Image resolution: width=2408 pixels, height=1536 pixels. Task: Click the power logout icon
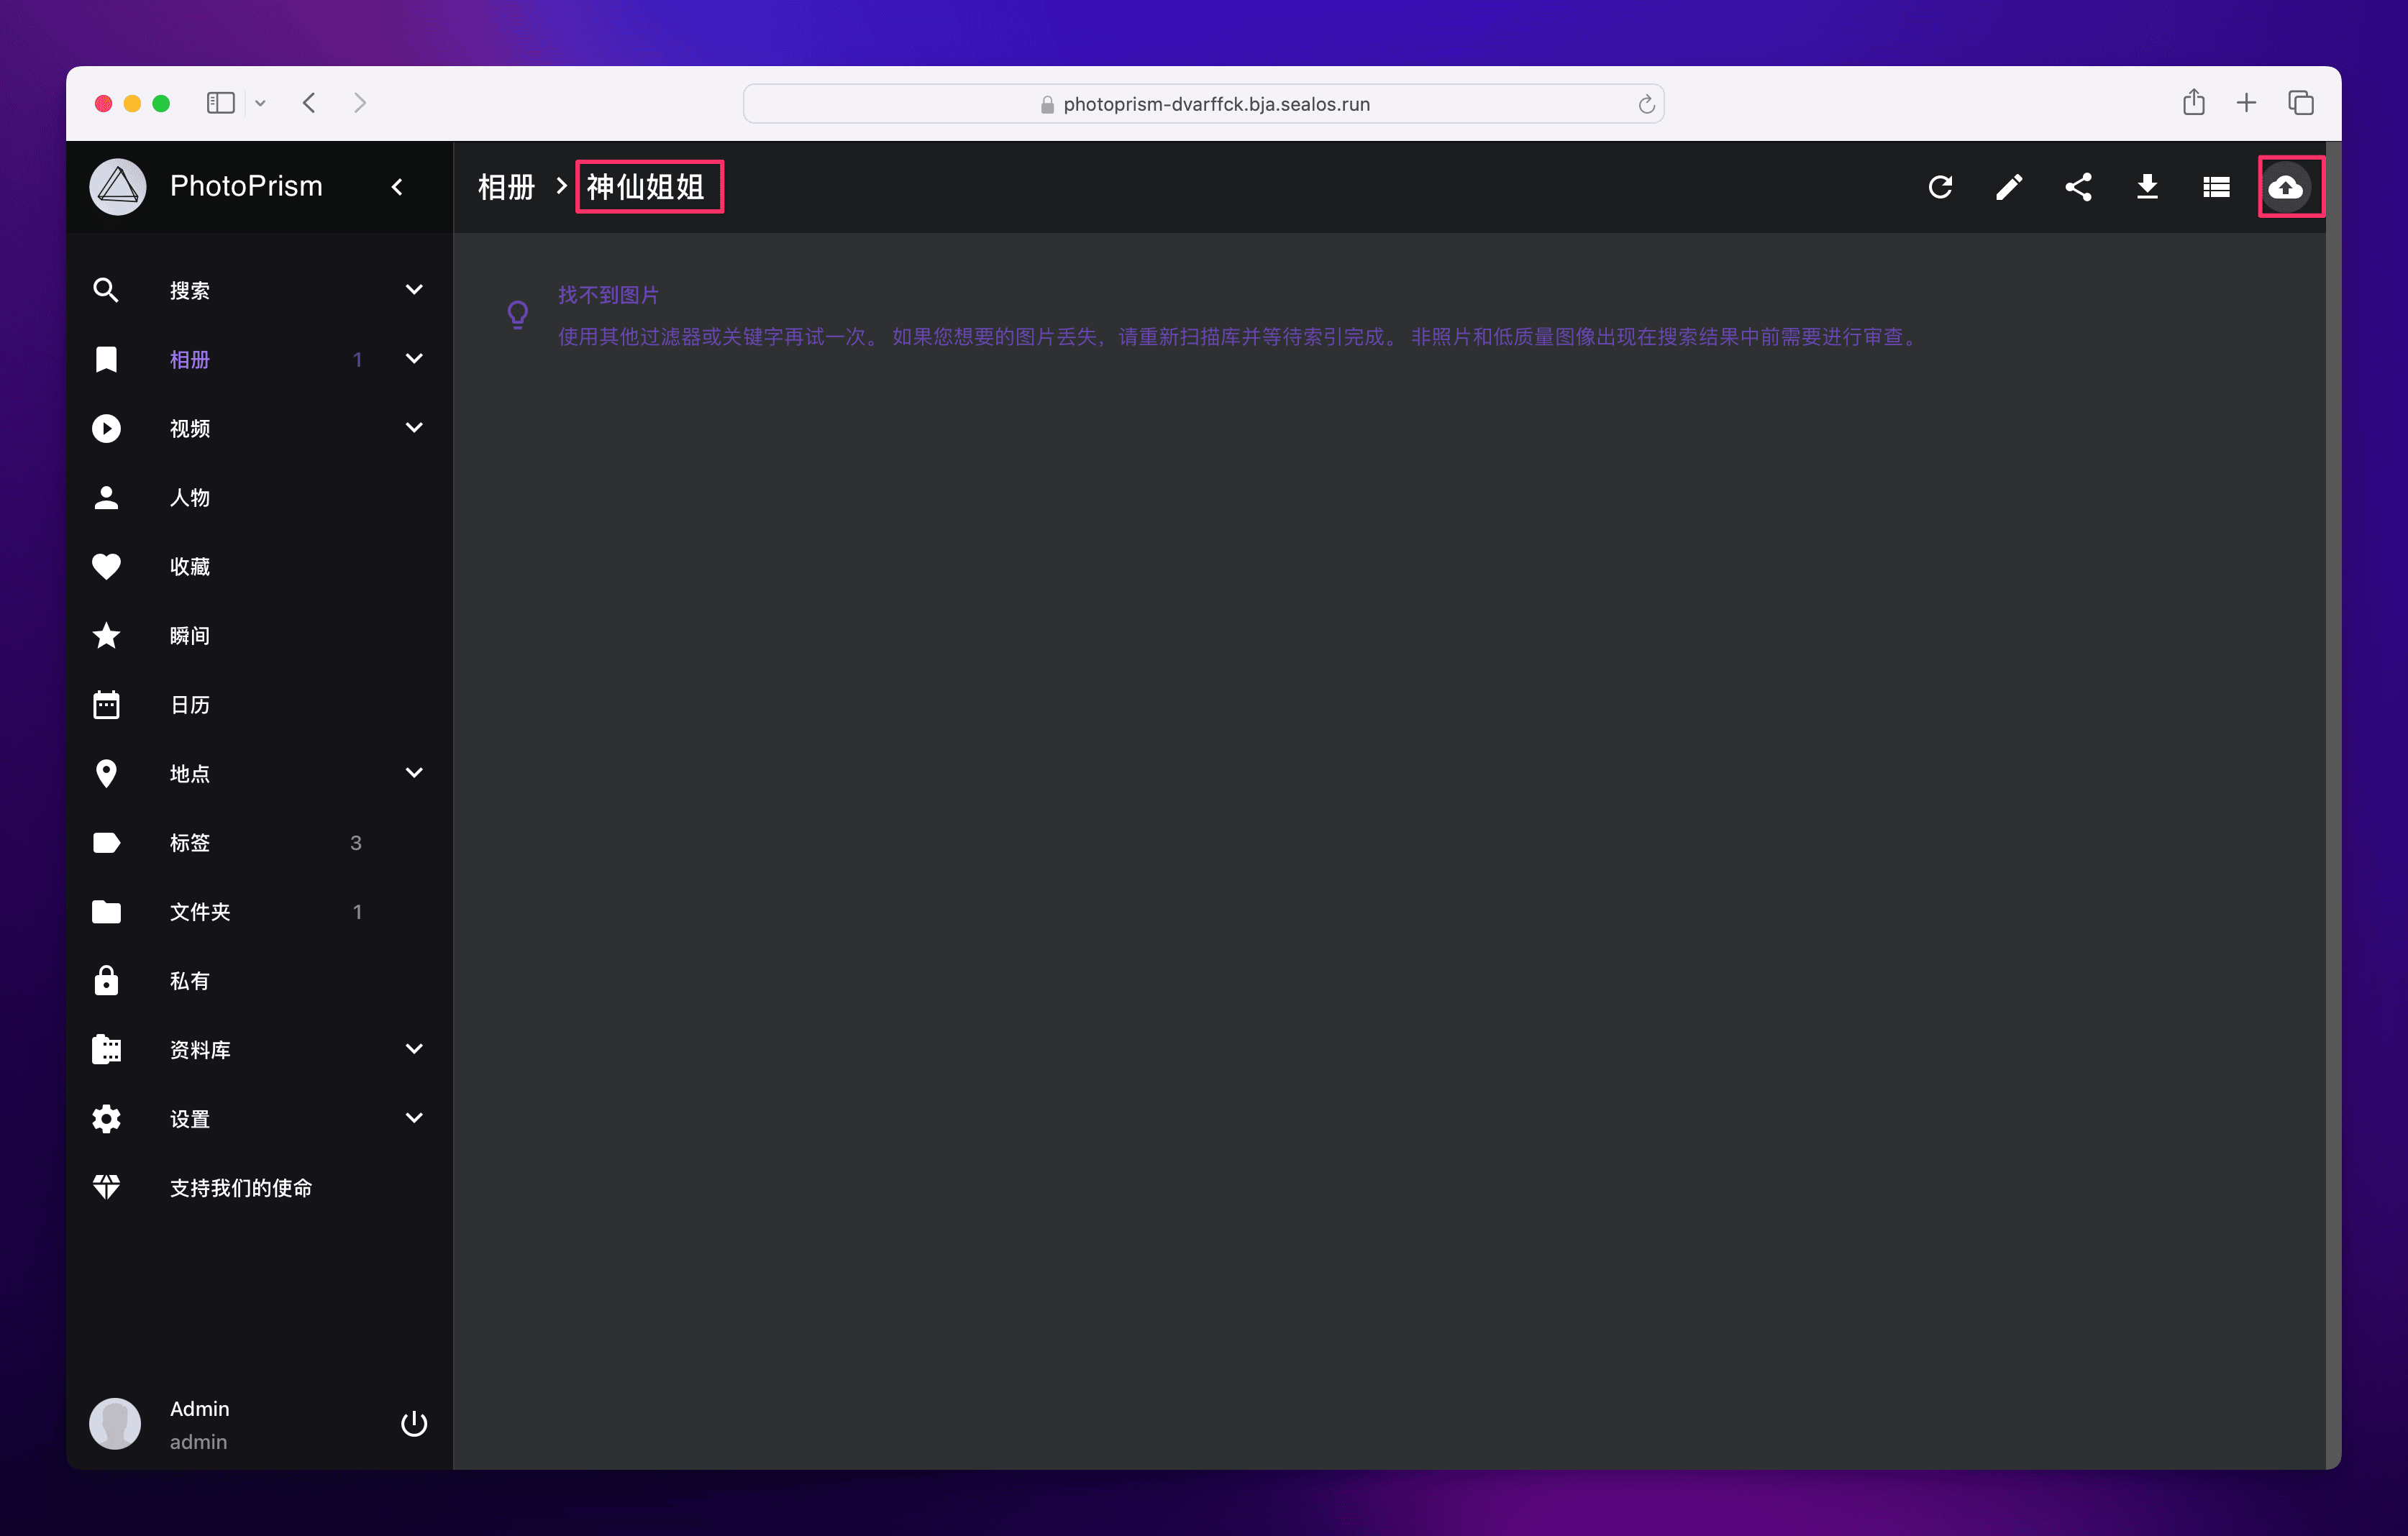coord(413,1423)
